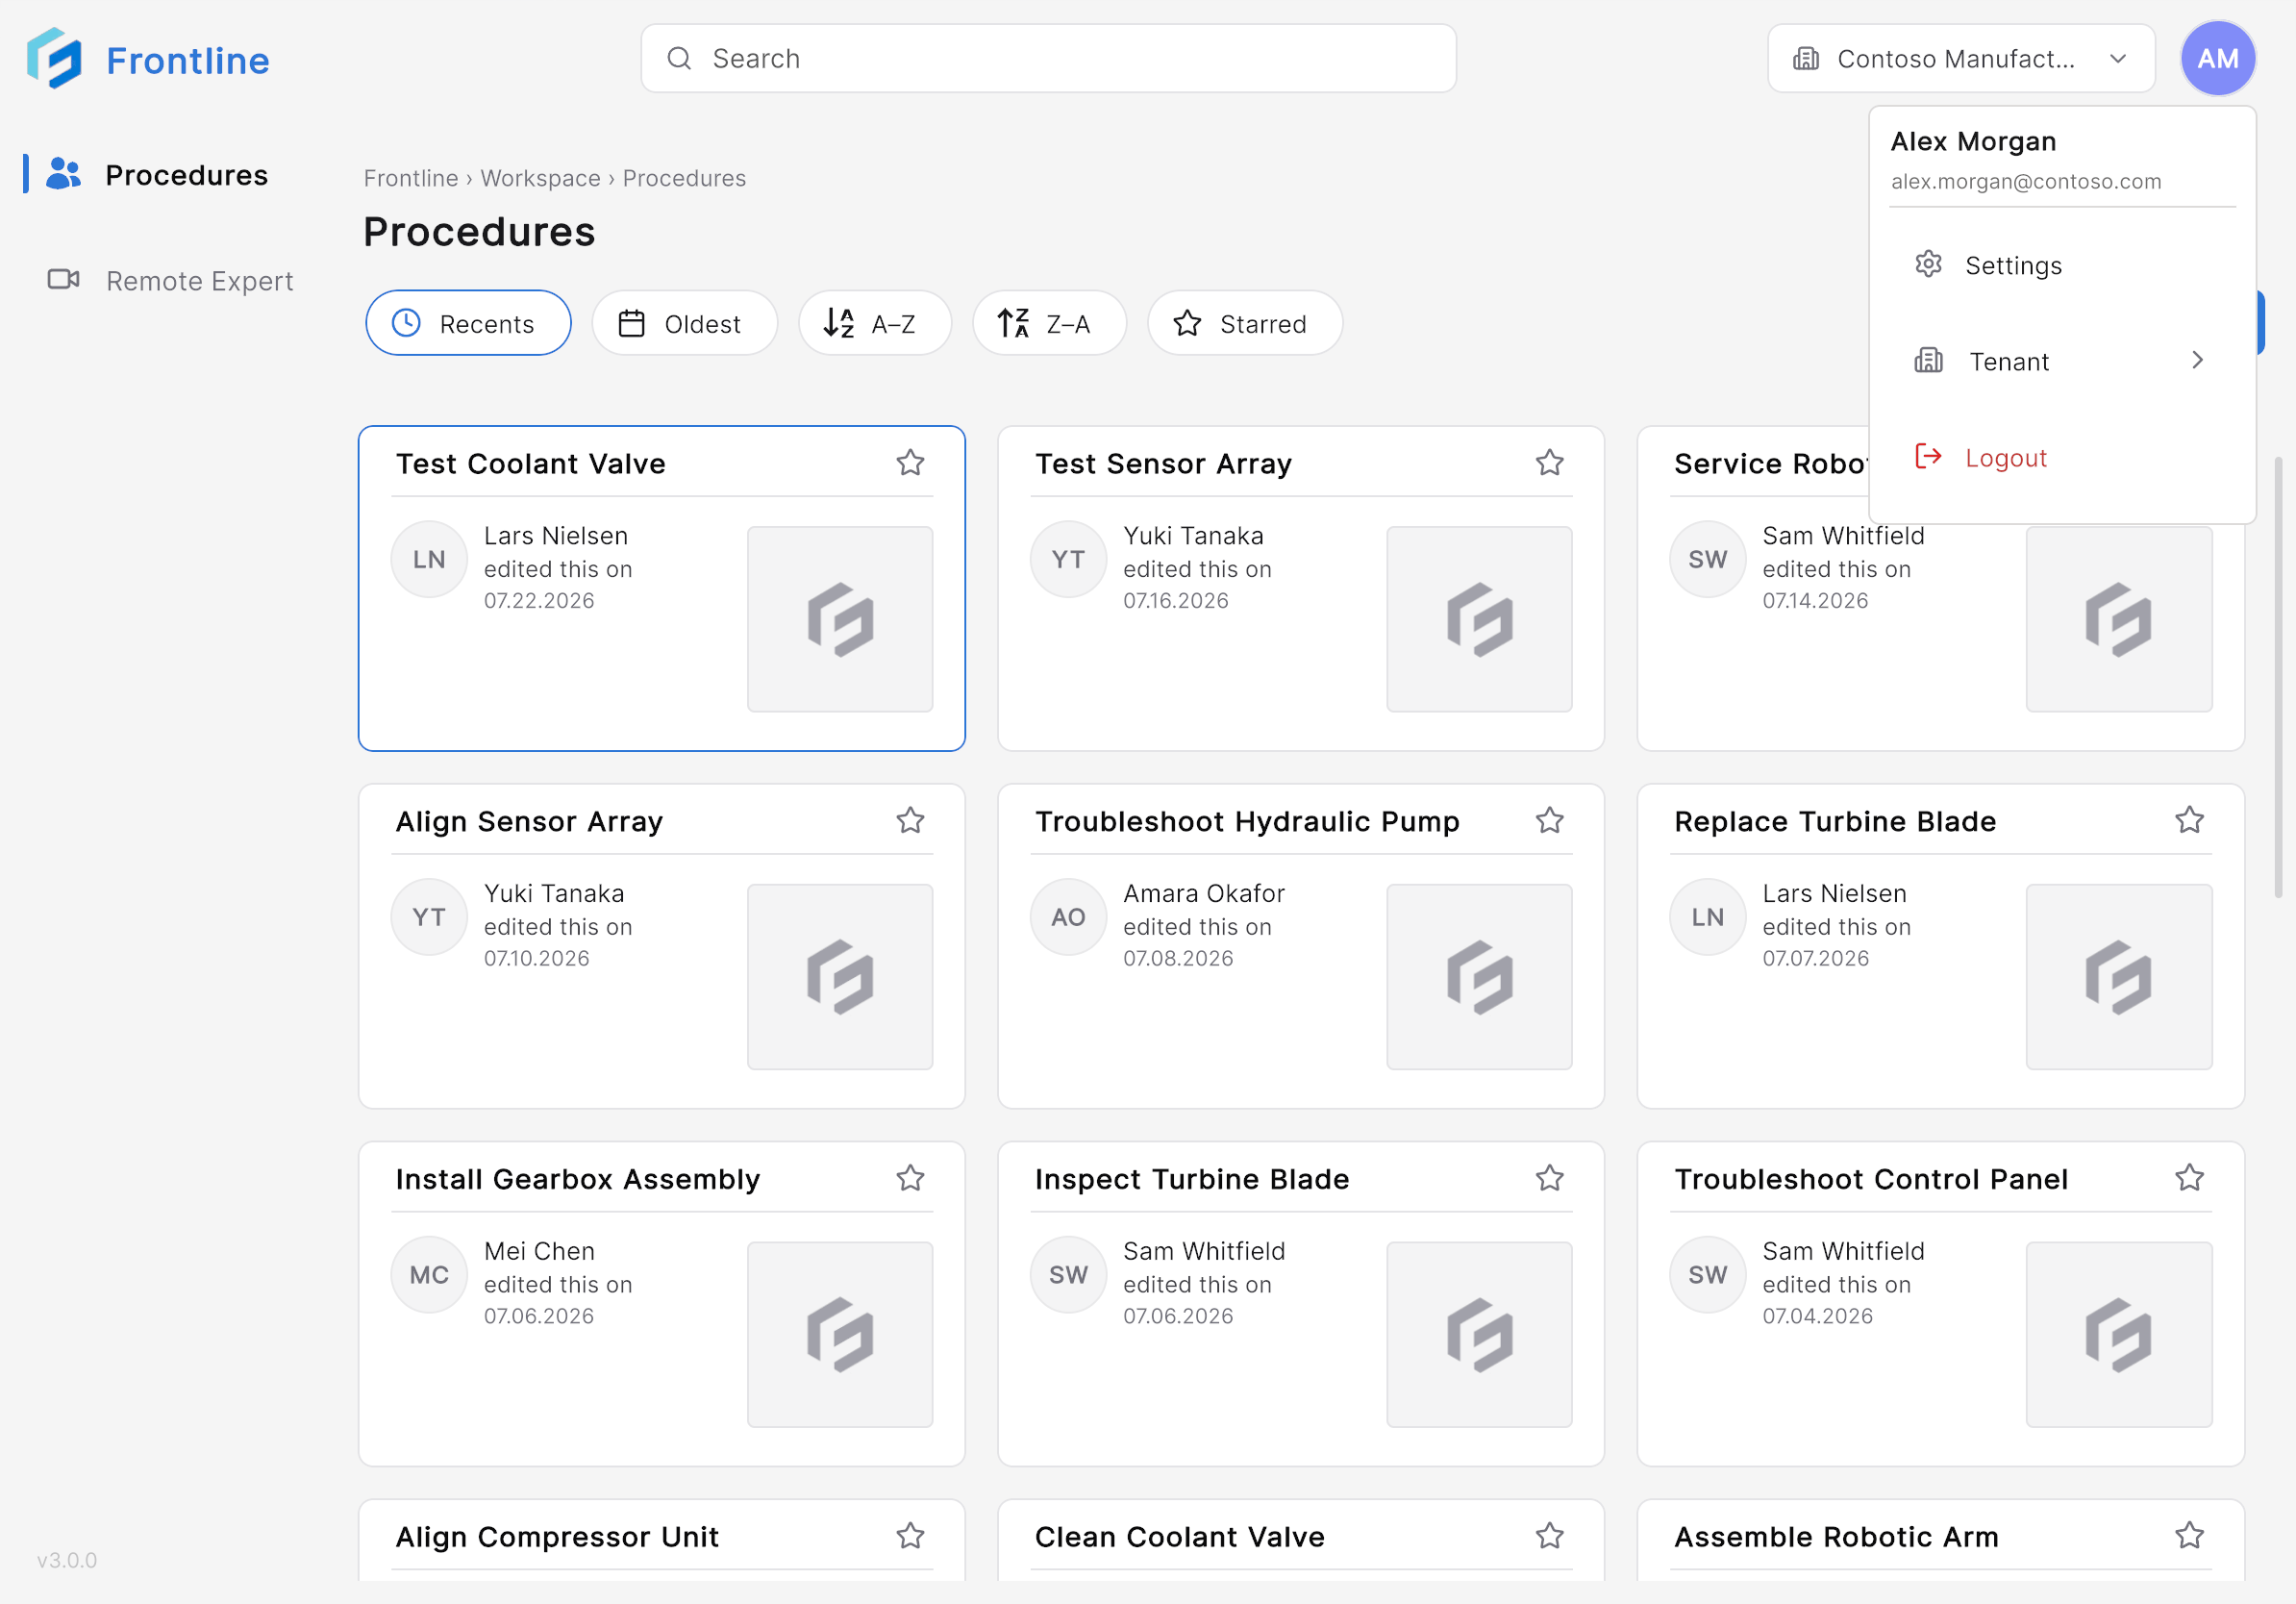This screenshot has width=2296, height=1604.
Task: Click the Settings gear icon
Action: (1928, 264)
